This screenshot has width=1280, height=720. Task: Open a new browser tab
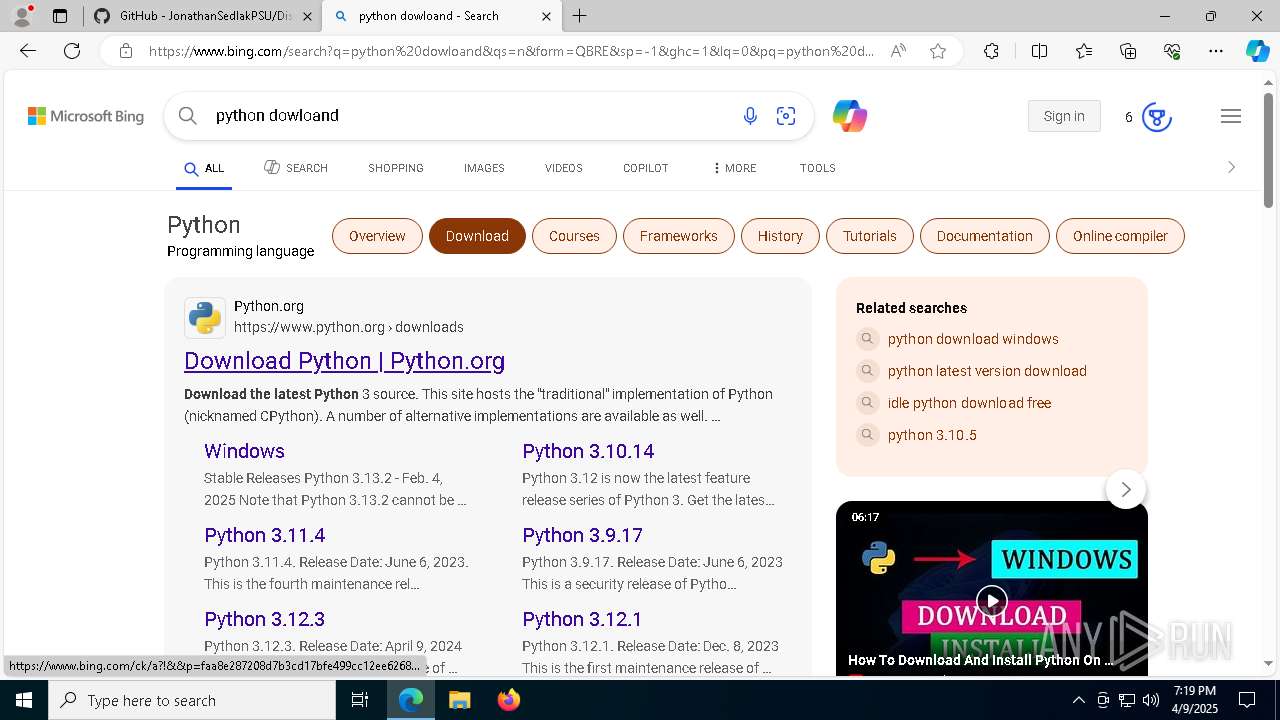(x=580, y=16)
